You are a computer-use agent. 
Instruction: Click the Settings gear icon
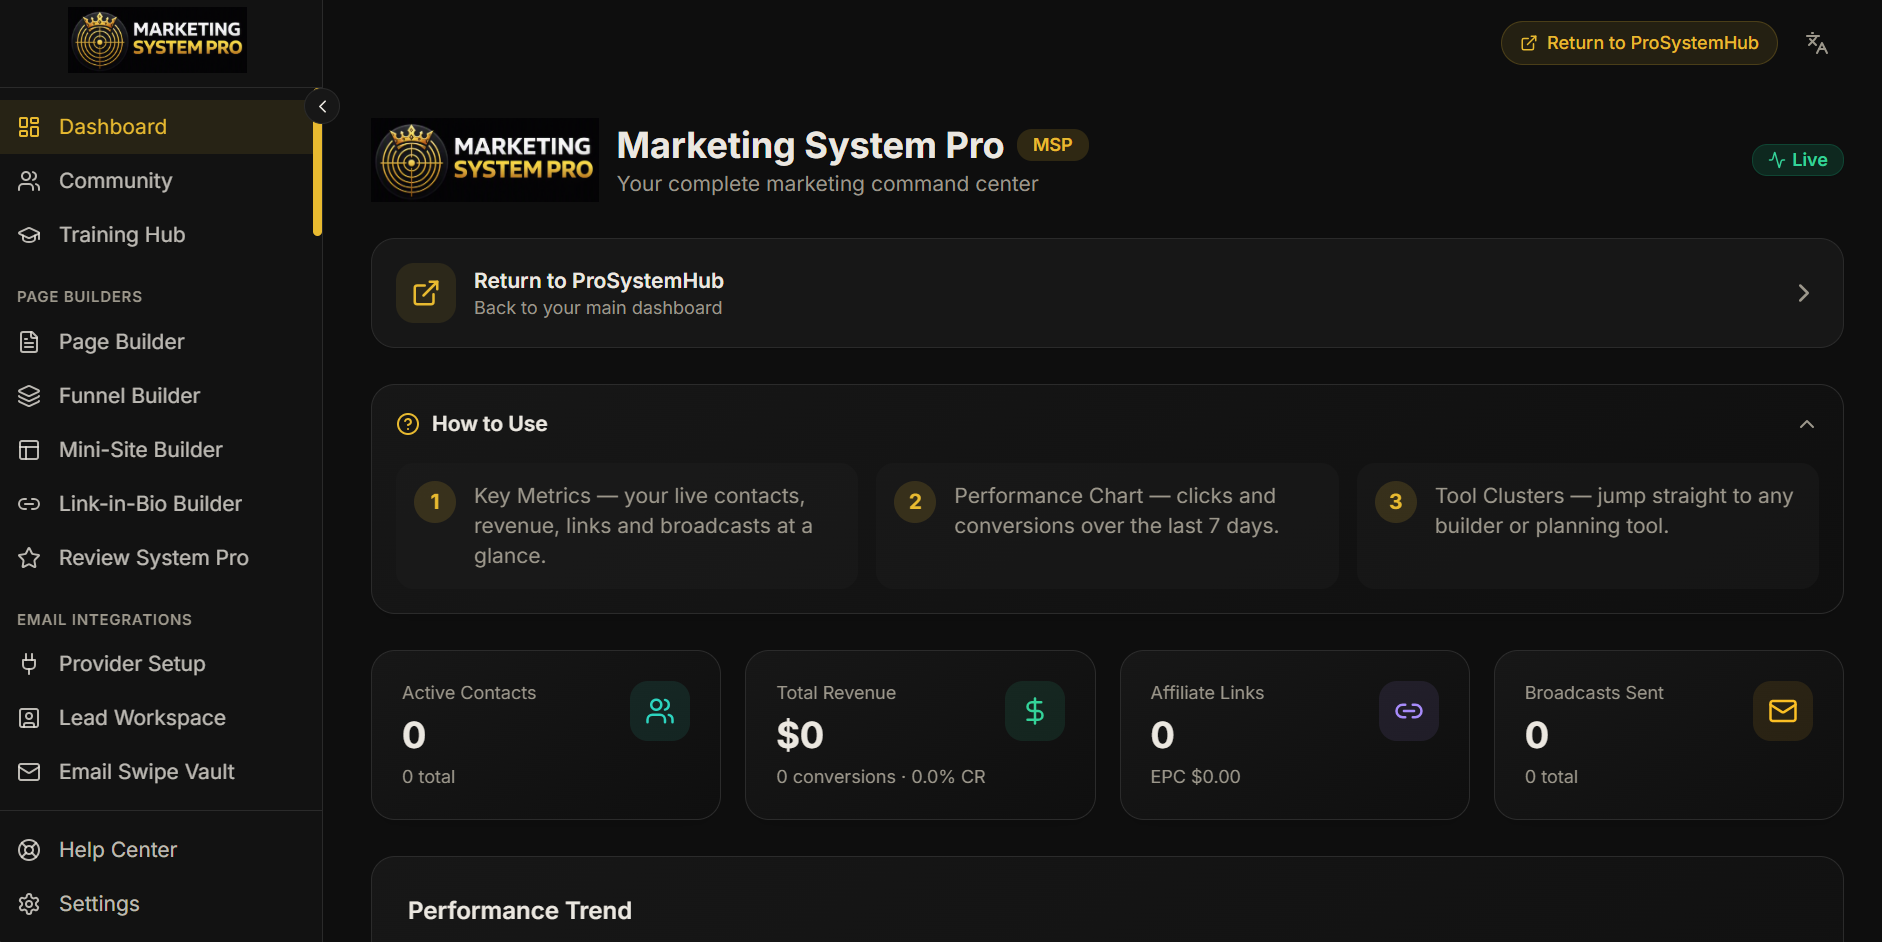(29, 904)
